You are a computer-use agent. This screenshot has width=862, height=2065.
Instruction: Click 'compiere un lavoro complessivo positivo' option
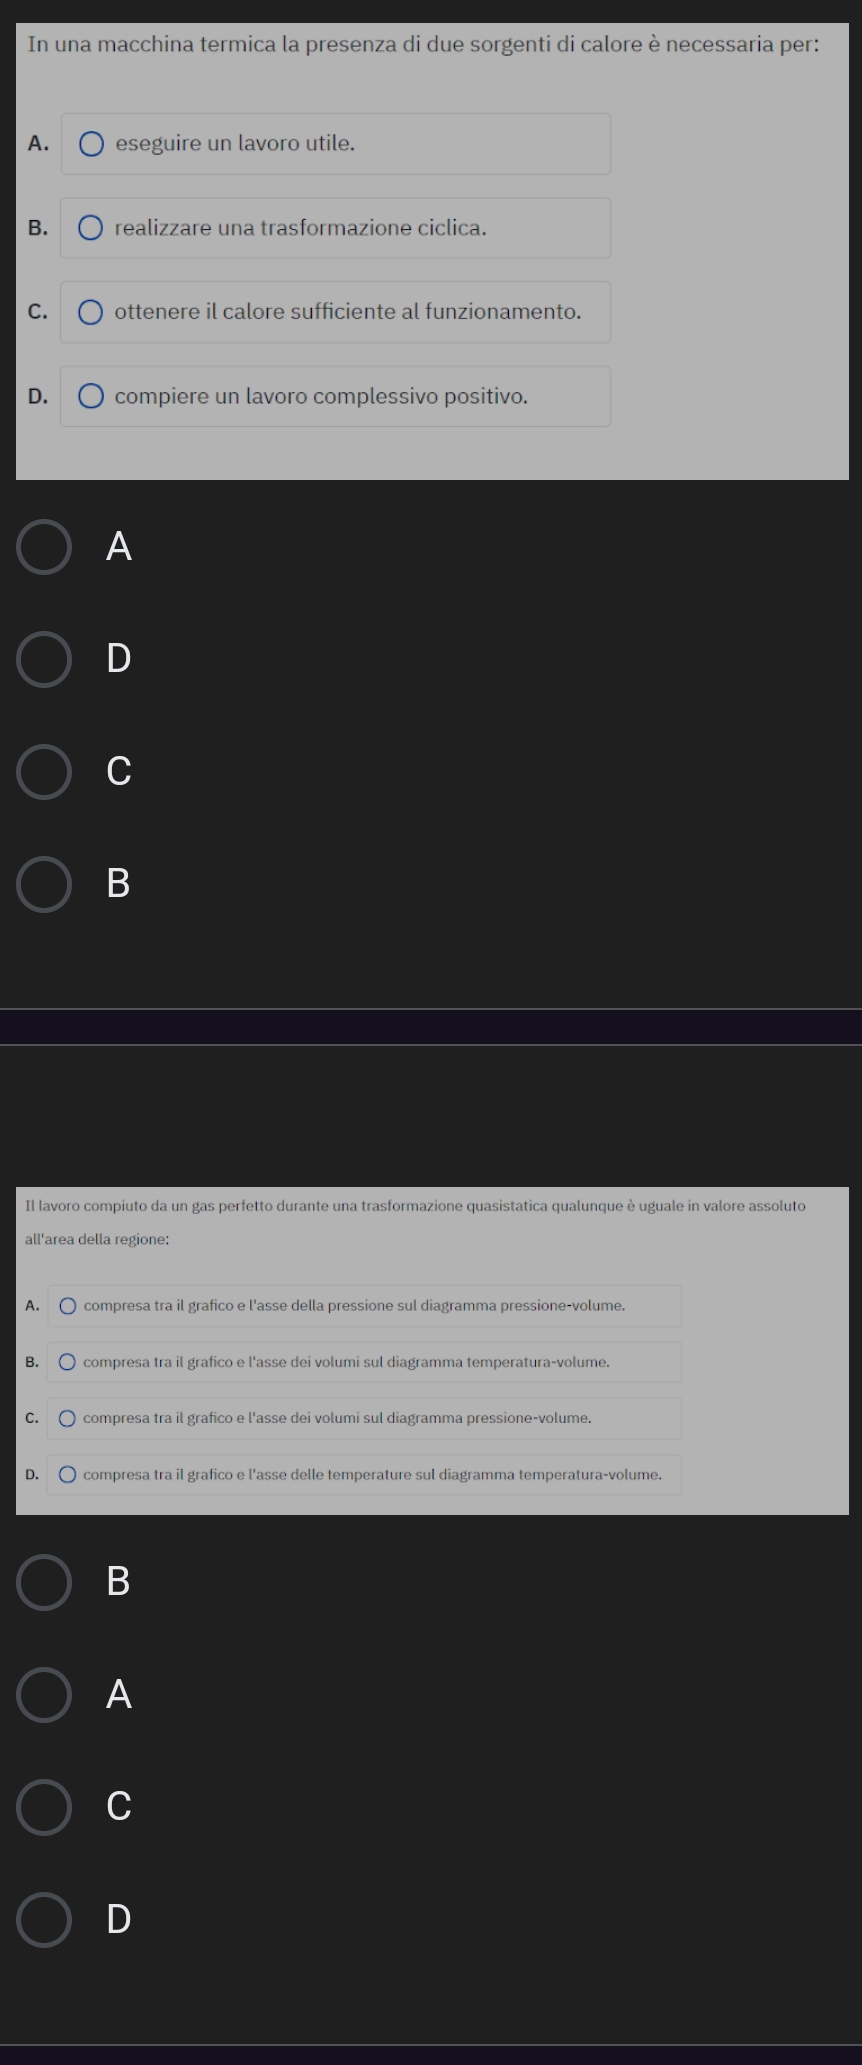pyautogui.click(x=336, y=396)
